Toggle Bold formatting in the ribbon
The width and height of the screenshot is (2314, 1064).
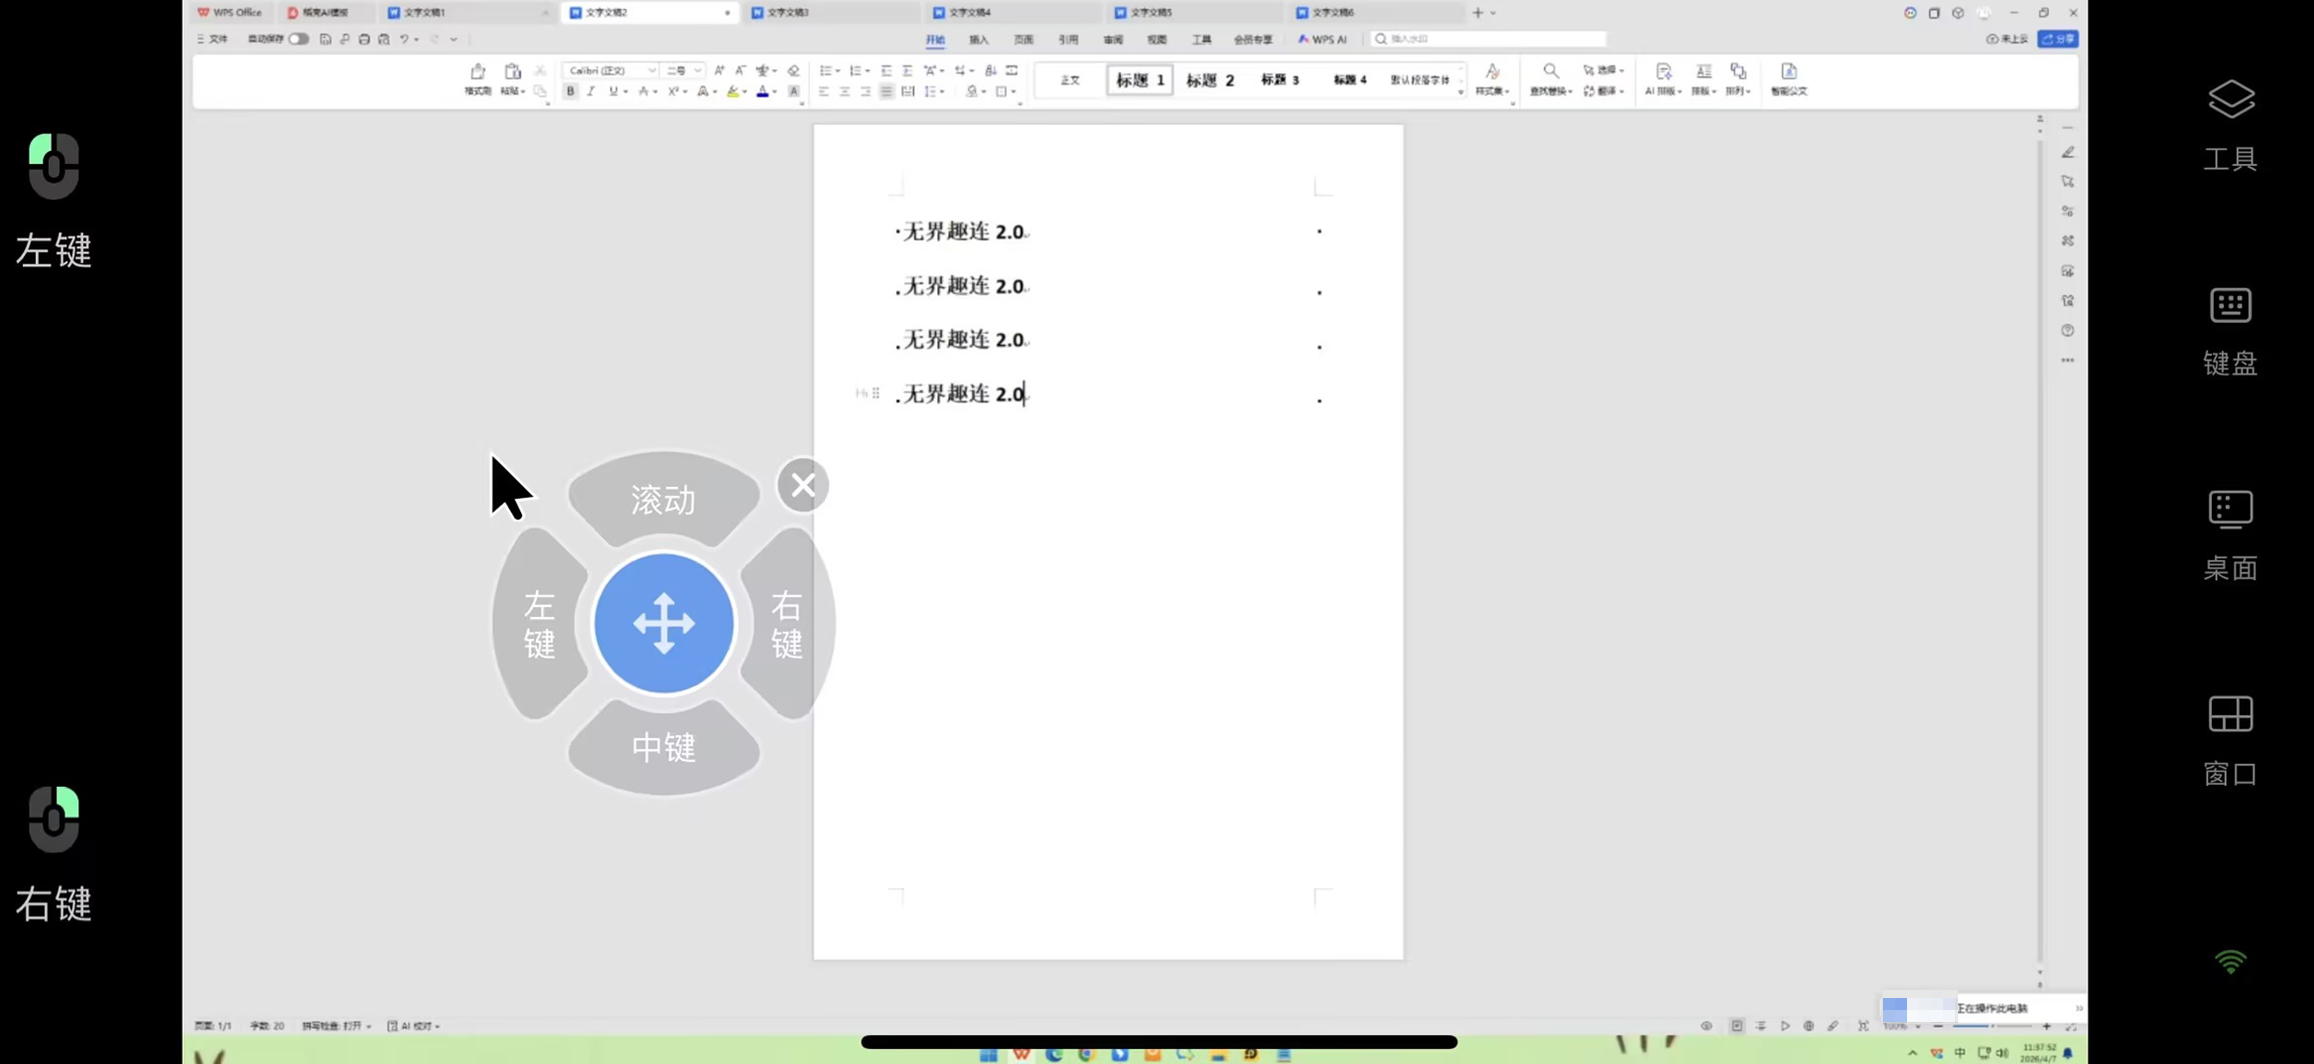(570, 92)
